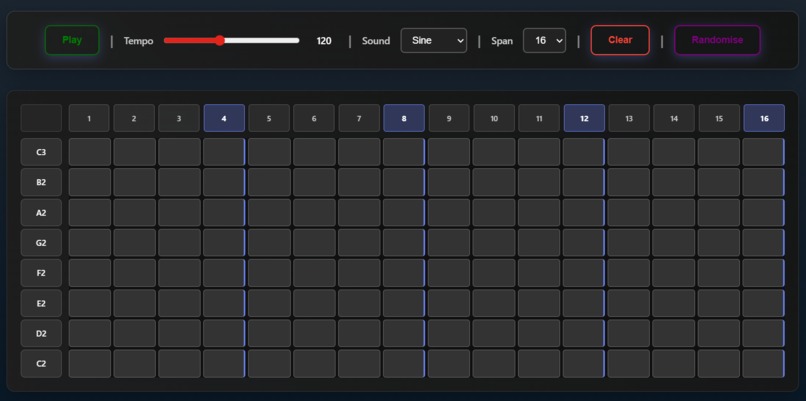
Task: Click the E2 note row label
Action: (41, 303)
